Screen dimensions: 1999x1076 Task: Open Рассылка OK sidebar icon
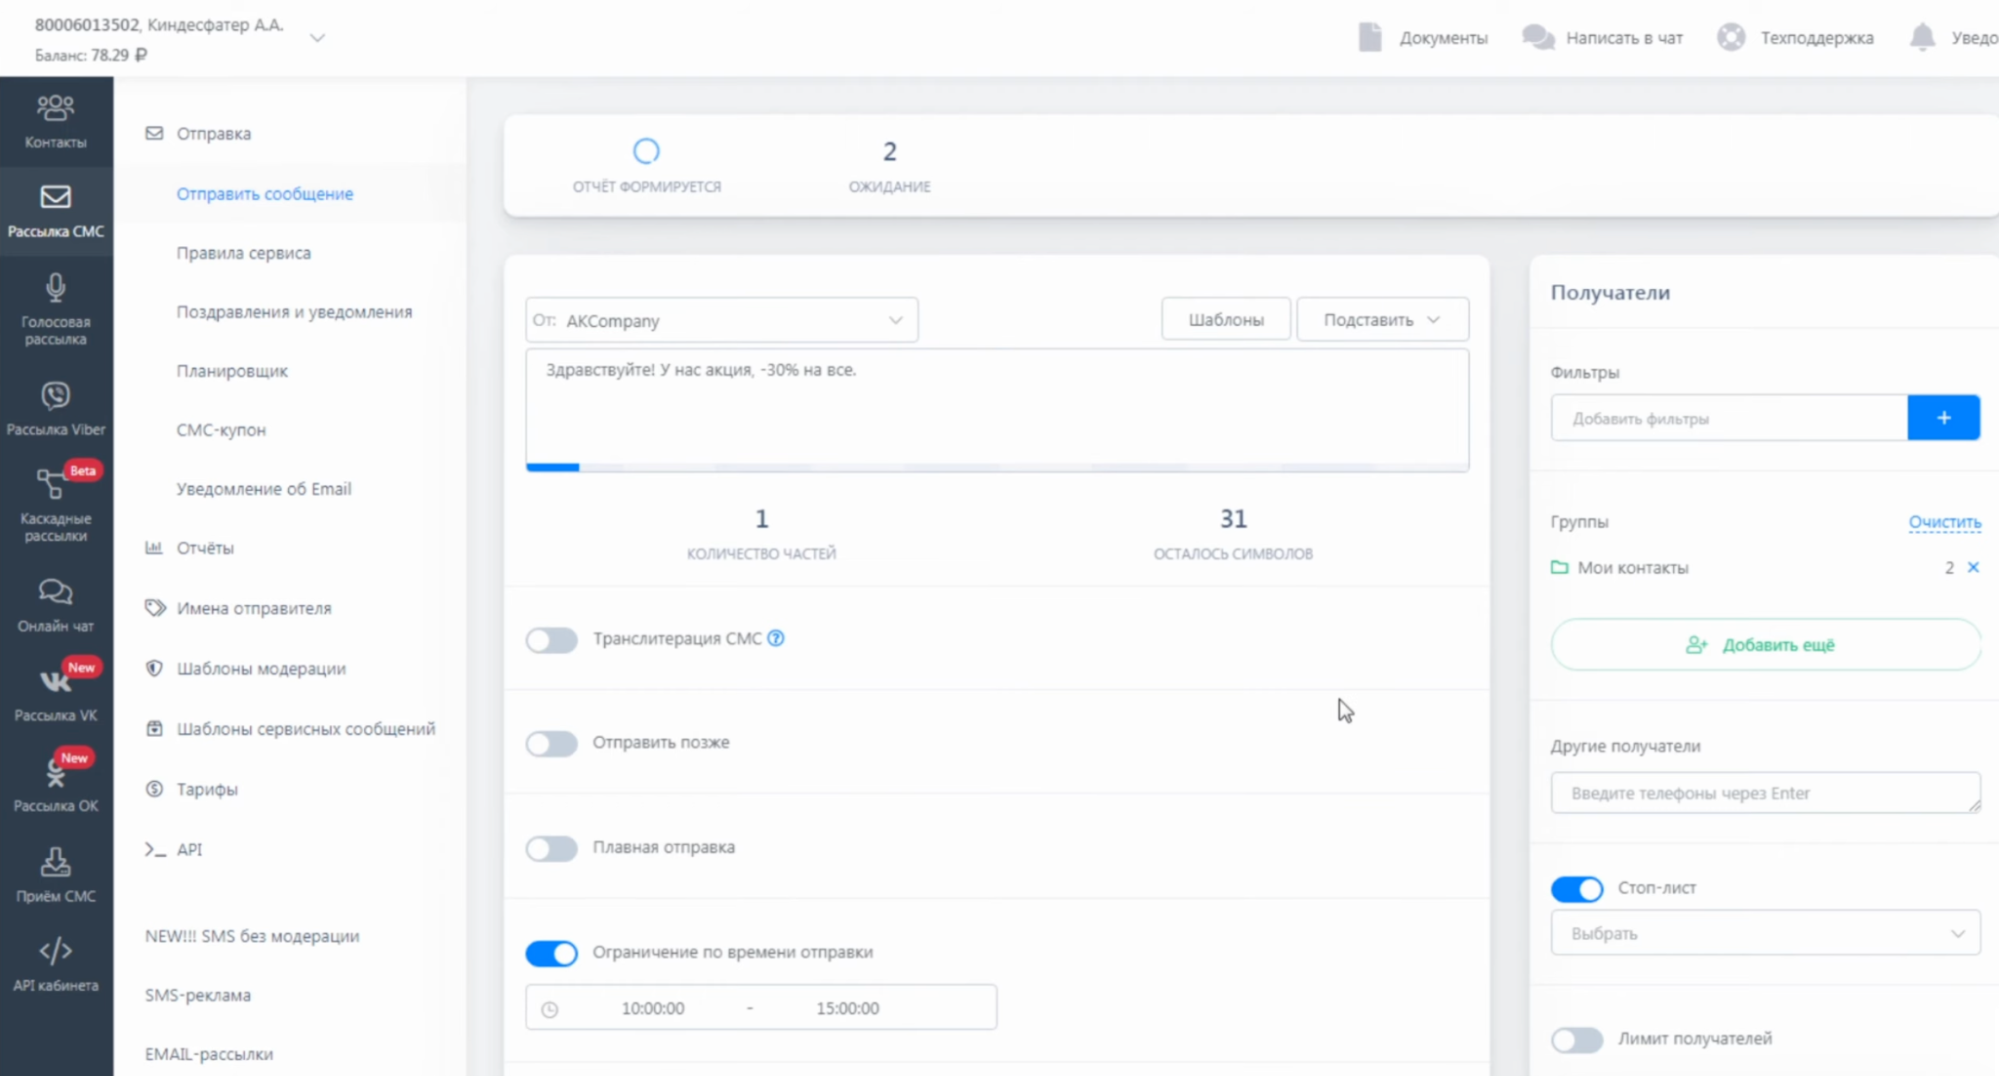pyautogui.click(x=56, y=772)
